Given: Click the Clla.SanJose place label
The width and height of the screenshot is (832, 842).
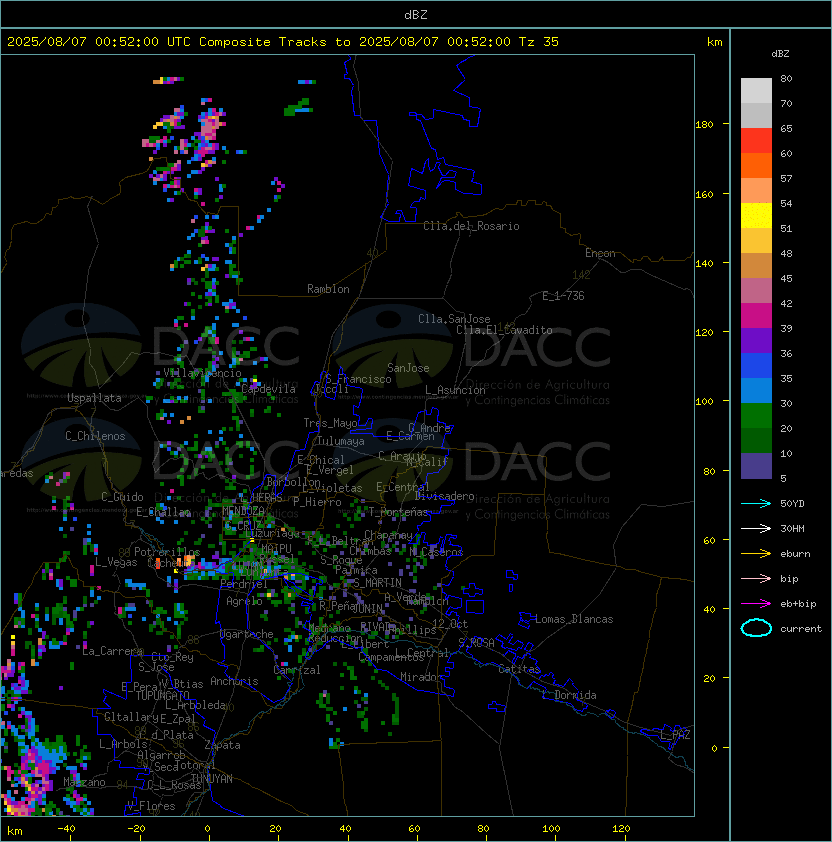Looking at the screenshot, I should click(x=454, y=319).
